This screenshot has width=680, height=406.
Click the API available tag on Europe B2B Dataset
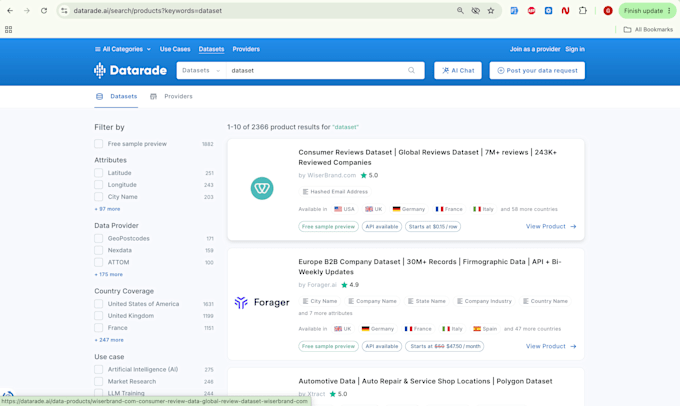(x=382, y=346)
